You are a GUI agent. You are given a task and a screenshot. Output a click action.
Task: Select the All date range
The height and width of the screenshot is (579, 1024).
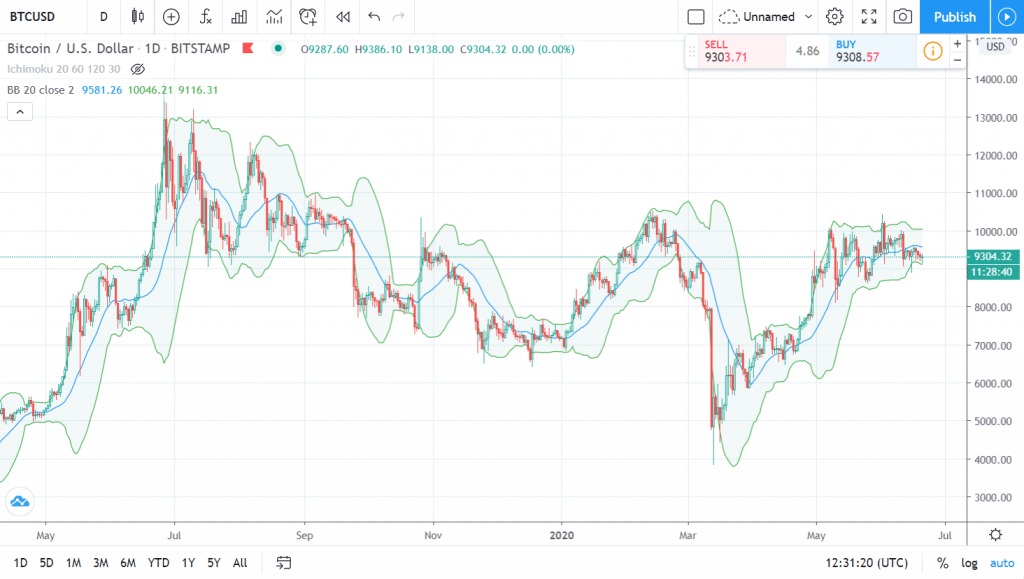tap(240, 563)
